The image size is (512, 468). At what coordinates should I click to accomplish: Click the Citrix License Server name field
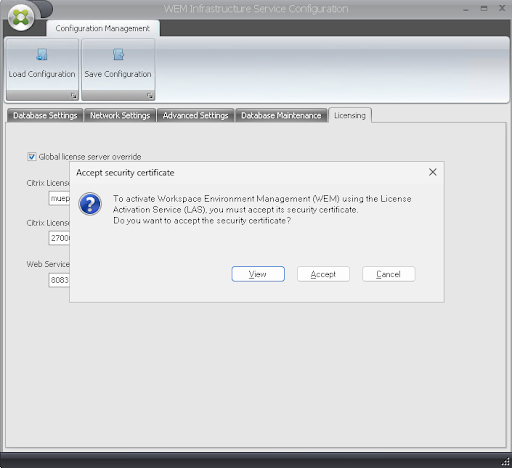coord(59,198)
